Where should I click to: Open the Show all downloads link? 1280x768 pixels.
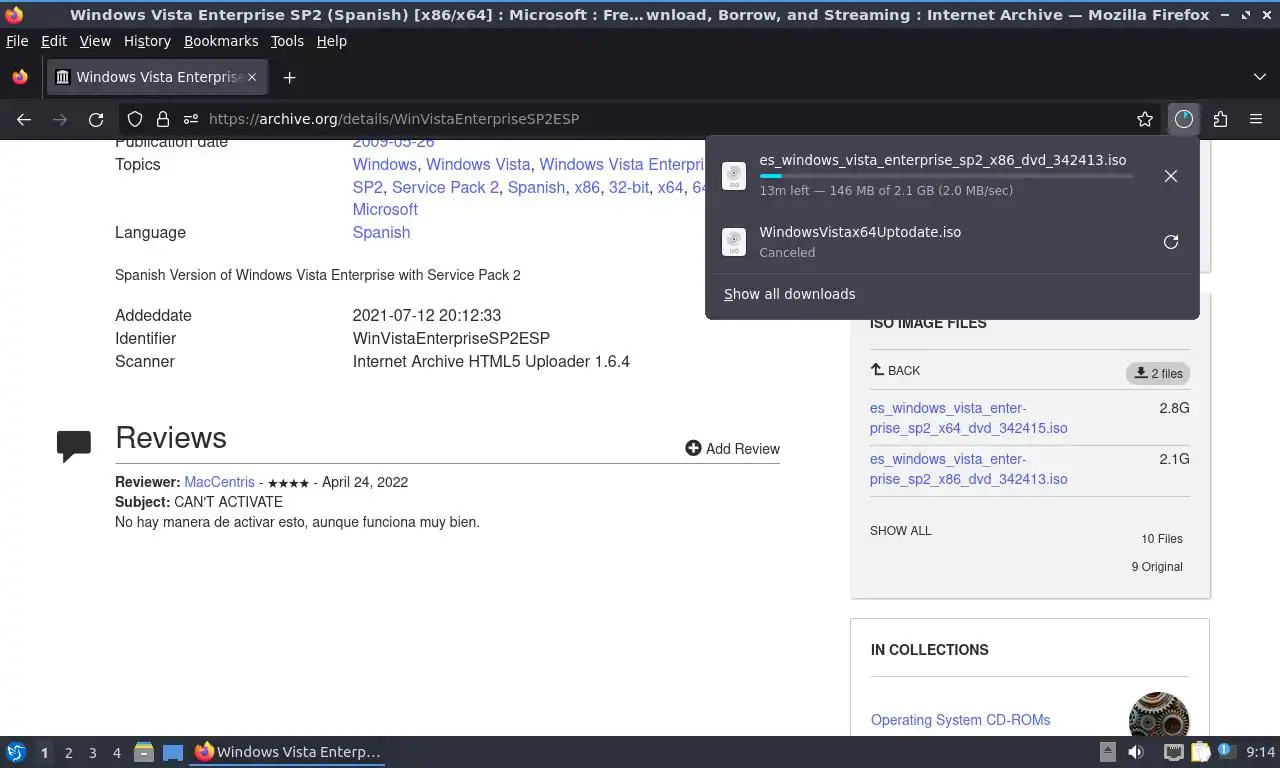coord(789,294)
